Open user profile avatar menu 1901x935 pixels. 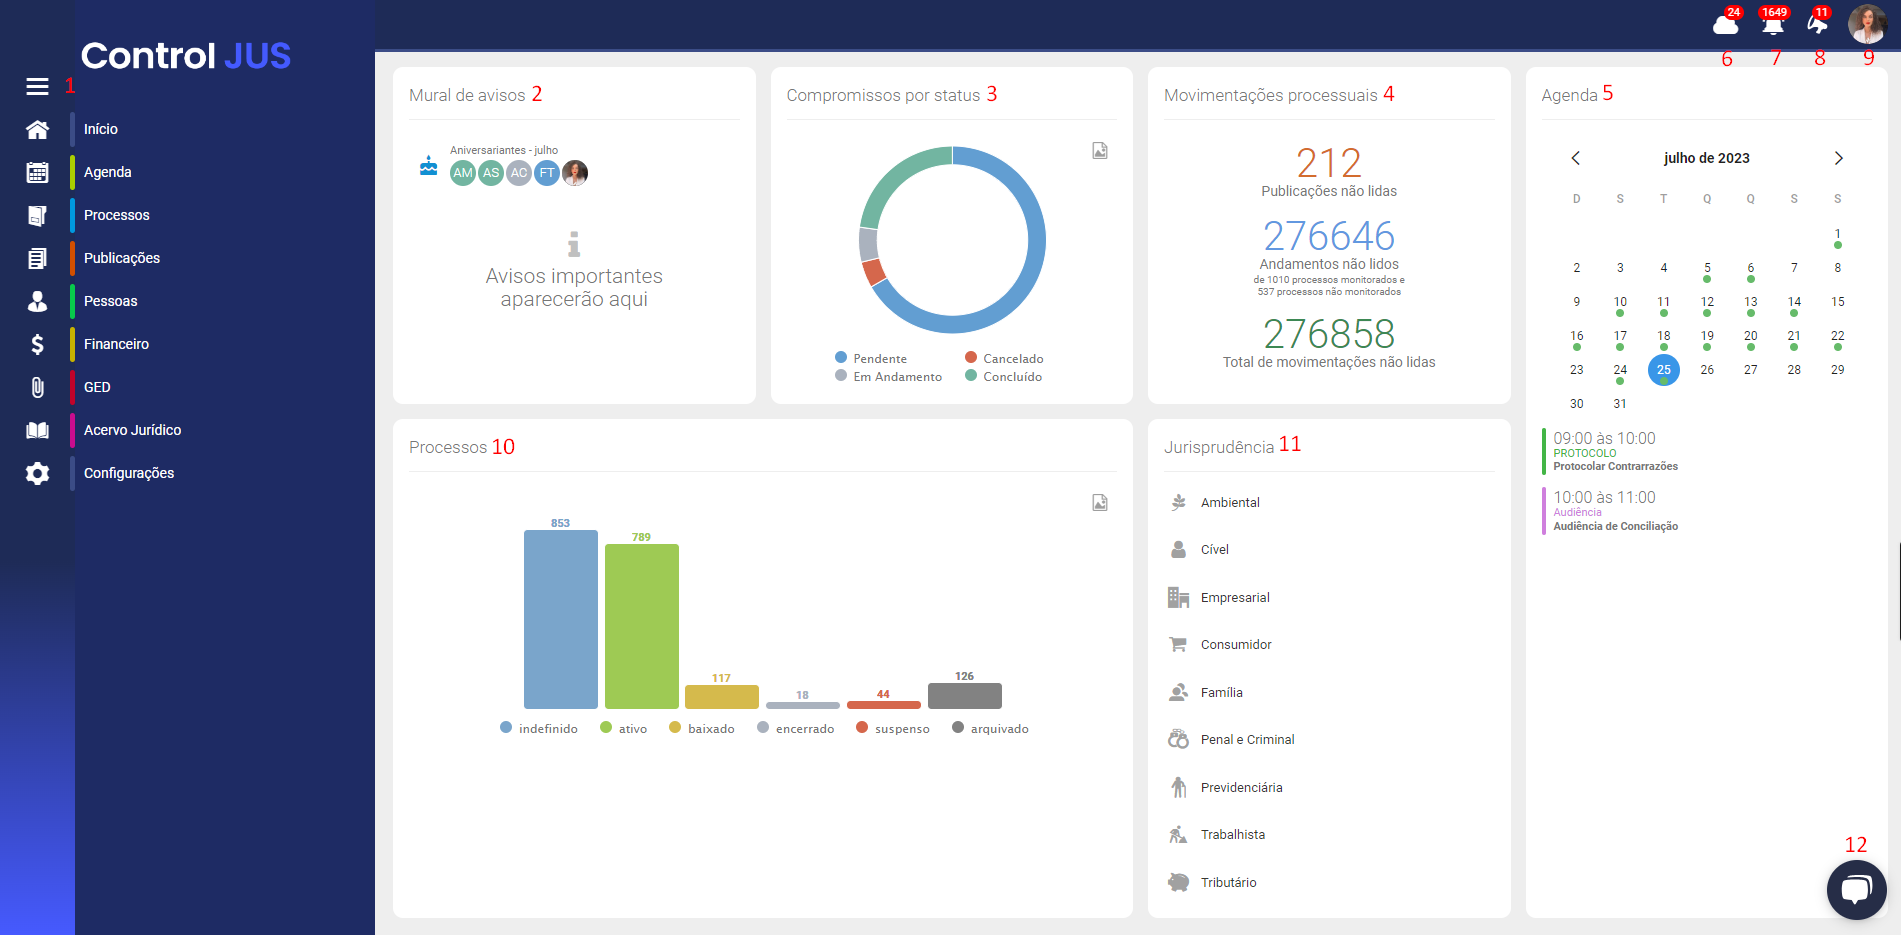pyautogui.click(x=1866, y=23)
